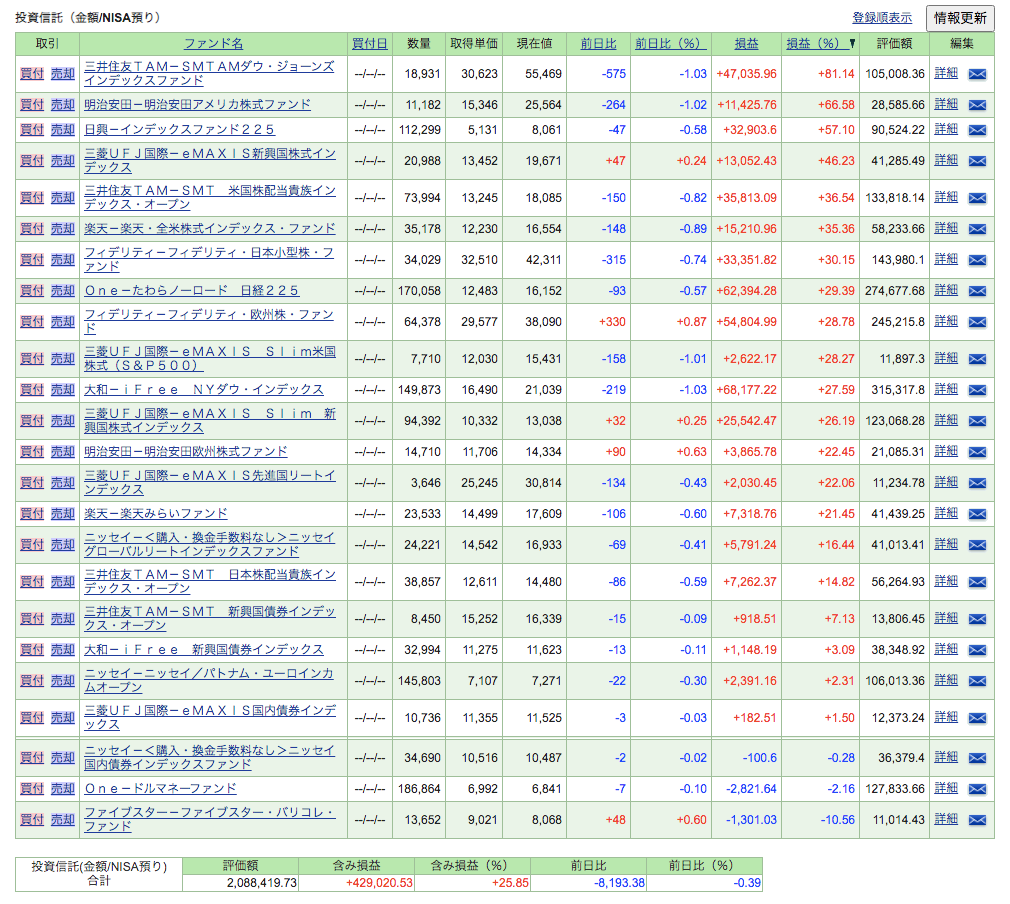Click the envelope icon in the ＳＭＴ 米国株配当貴族 row
Viewport: 1010px width, 904px height.
click(x=977, y=198)
